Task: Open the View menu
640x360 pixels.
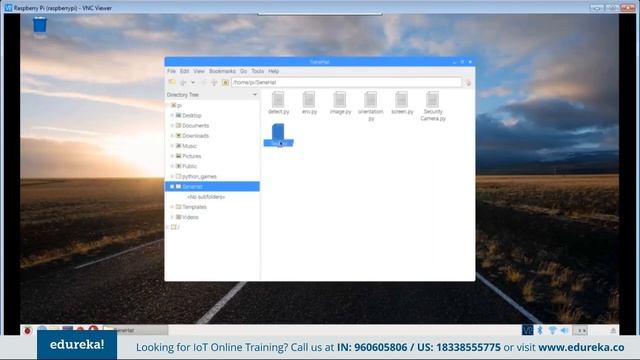Action: pos(199,71)
